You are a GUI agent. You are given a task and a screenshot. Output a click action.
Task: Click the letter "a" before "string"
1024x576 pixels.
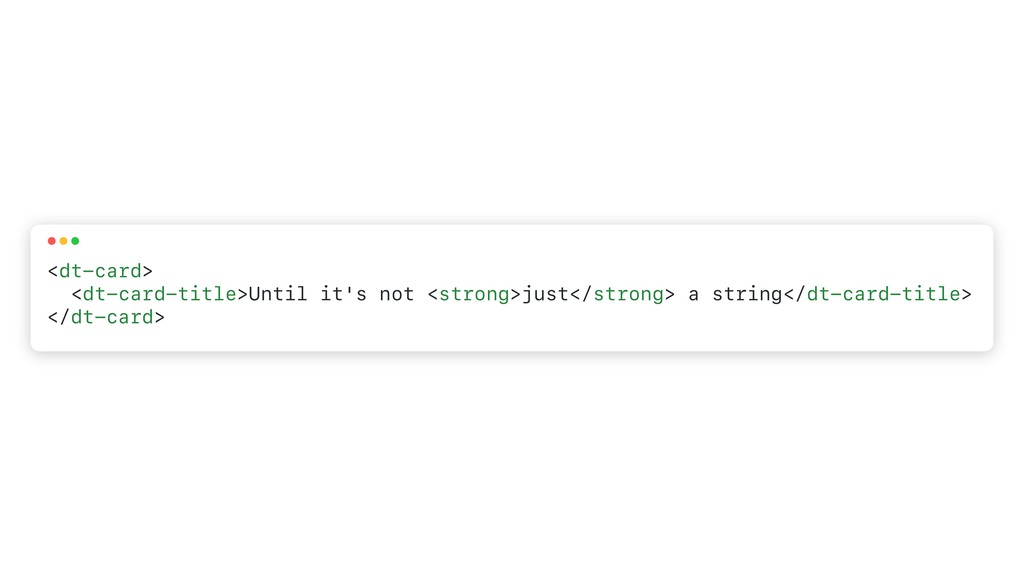(x=693, y=294)
